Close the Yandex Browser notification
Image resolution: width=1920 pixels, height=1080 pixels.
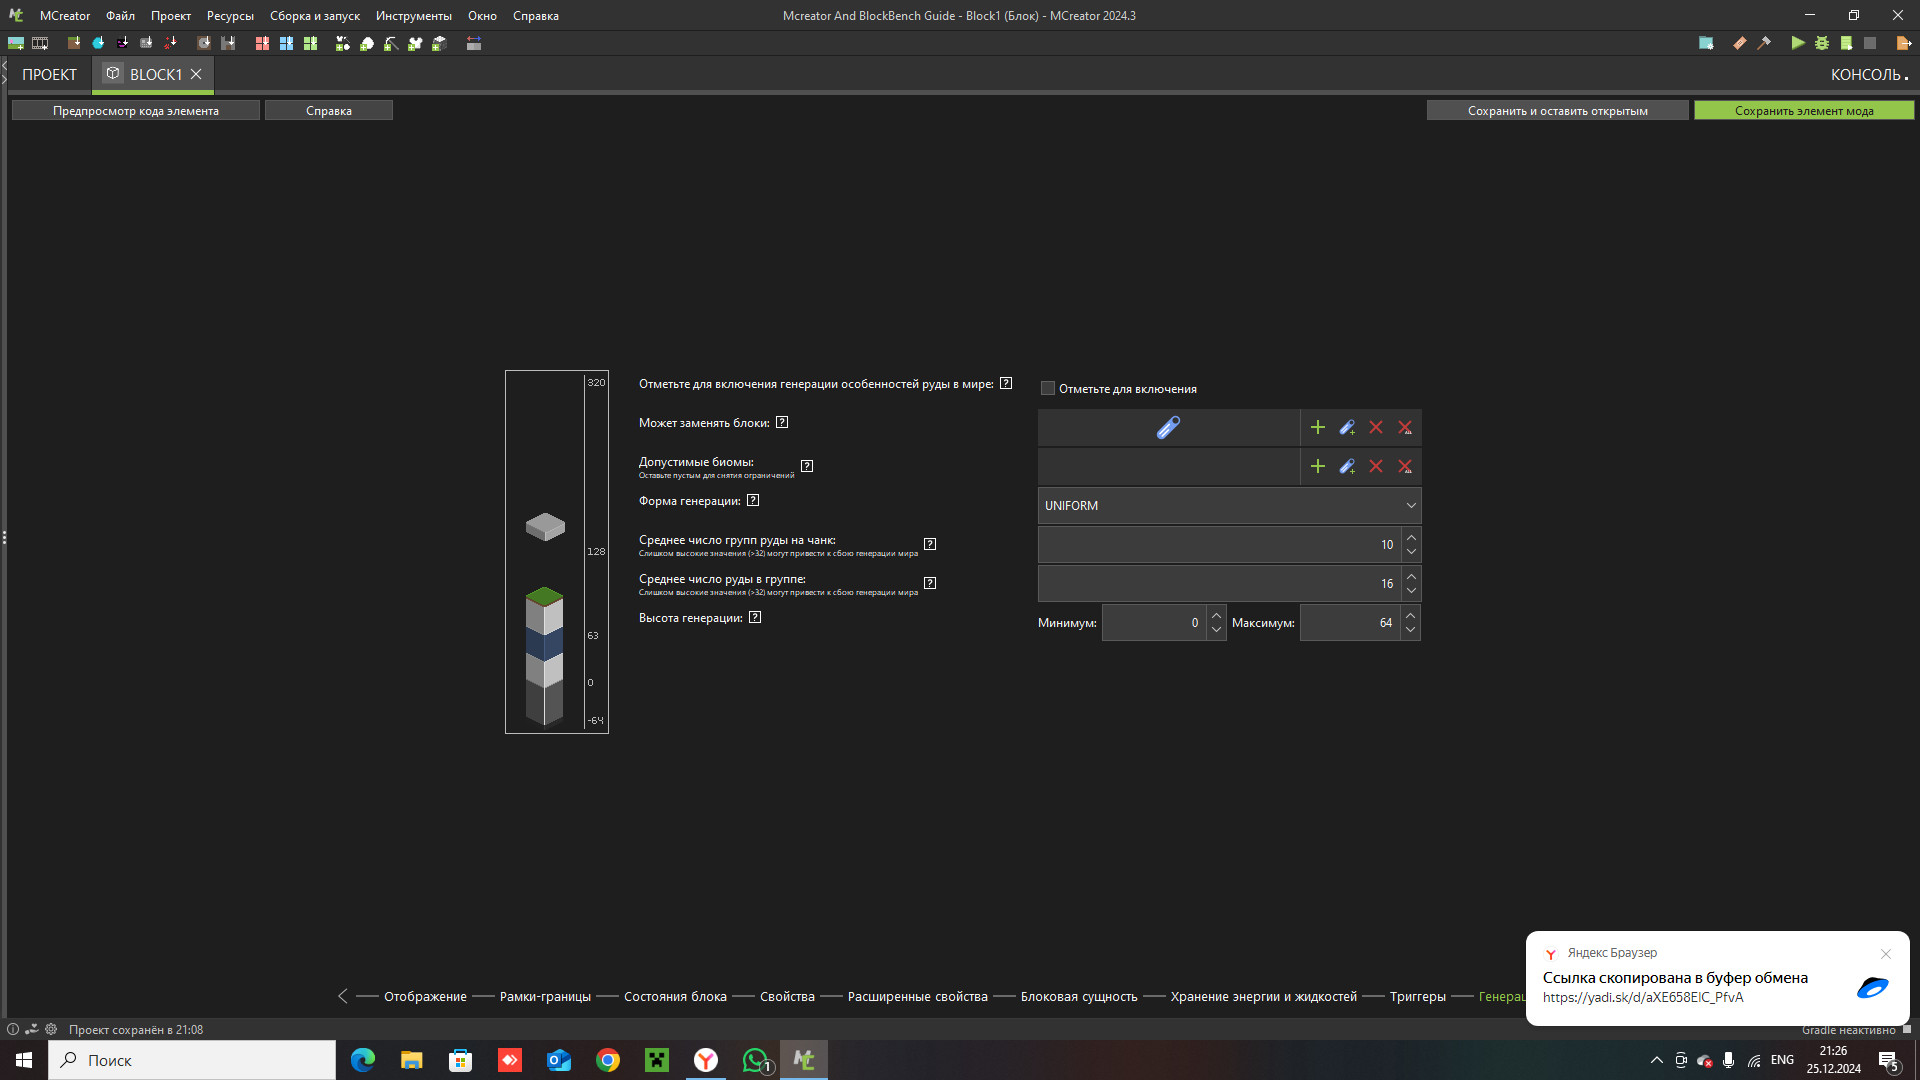click(x=1885, y=954)
